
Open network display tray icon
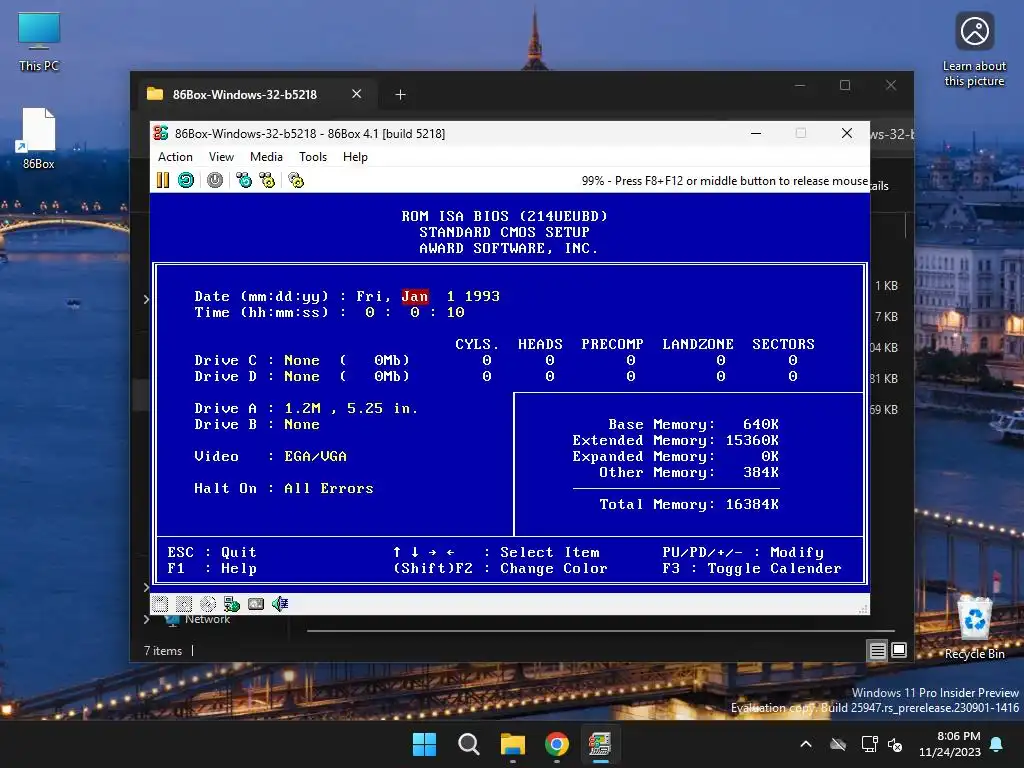[869, 744]
